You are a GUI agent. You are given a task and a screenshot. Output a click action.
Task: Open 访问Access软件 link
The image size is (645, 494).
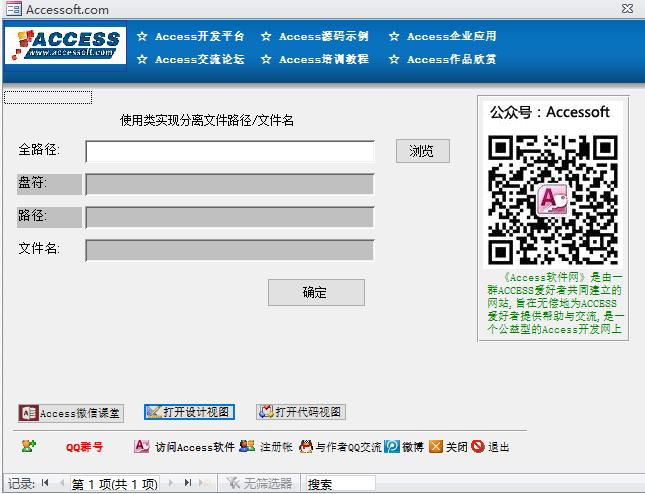[x=195, y=447]
